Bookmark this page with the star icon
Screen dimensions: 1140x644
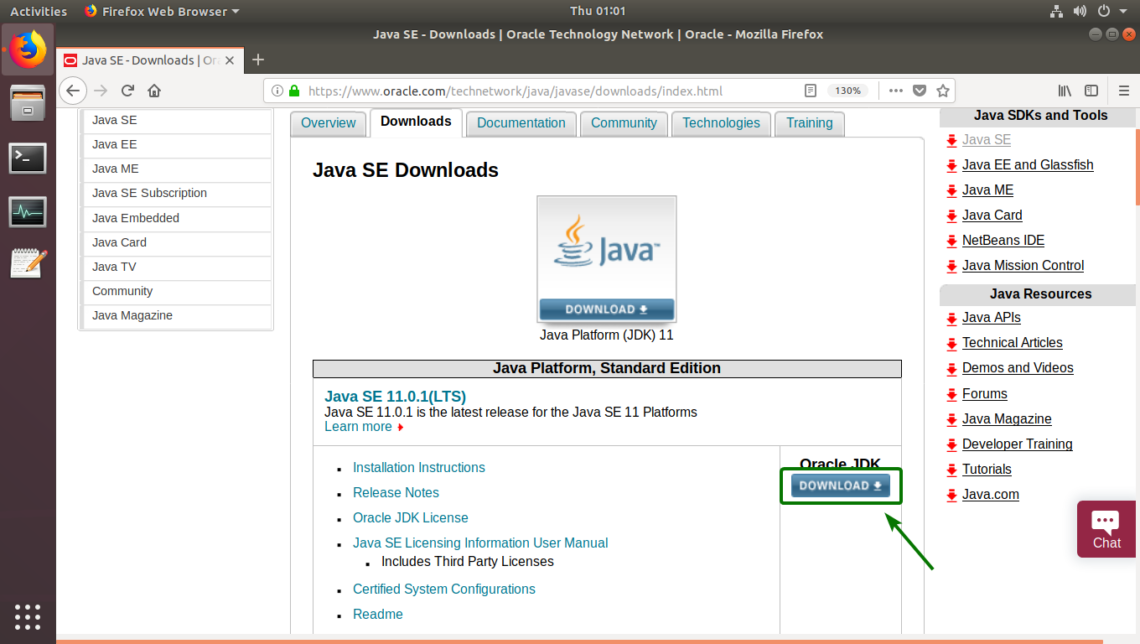click(x=943, y=91)
